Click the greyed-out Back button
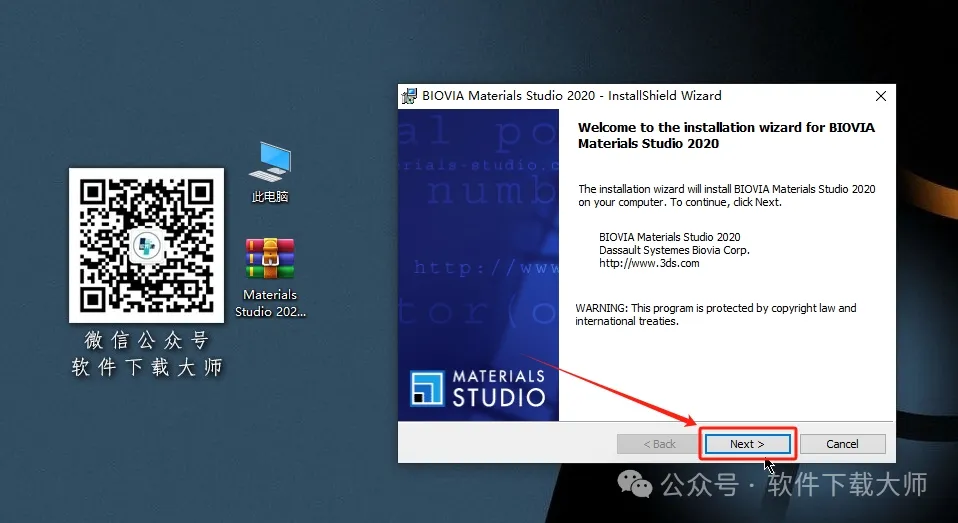958x523 pixels. click(658, 444)
